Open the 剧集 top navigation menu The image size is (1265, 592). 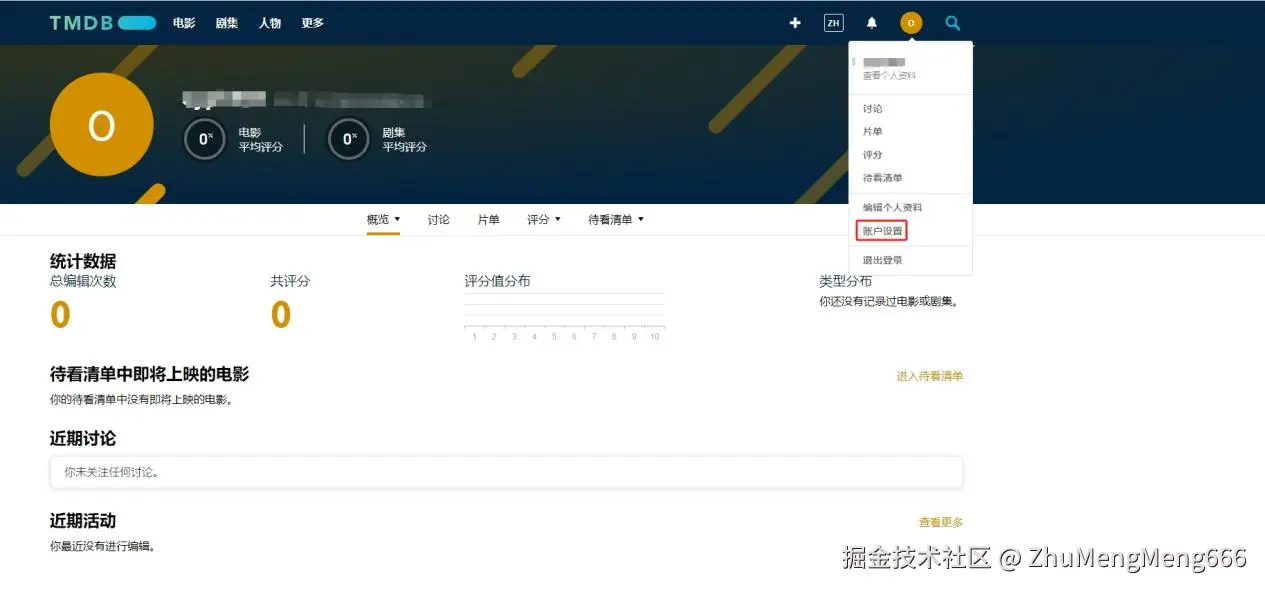click(227, 23)
